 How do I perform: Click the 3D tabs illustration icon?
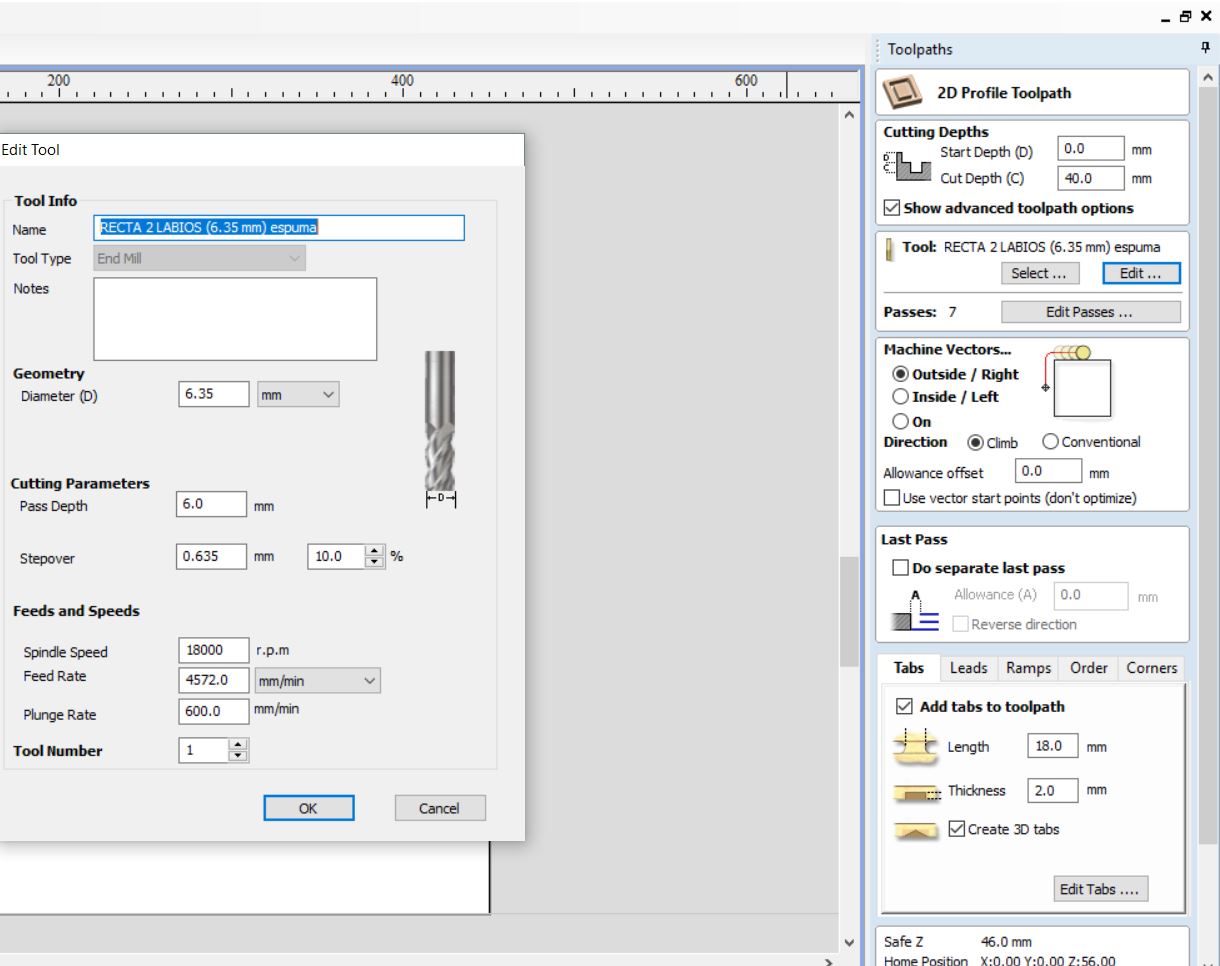(915, 830)
